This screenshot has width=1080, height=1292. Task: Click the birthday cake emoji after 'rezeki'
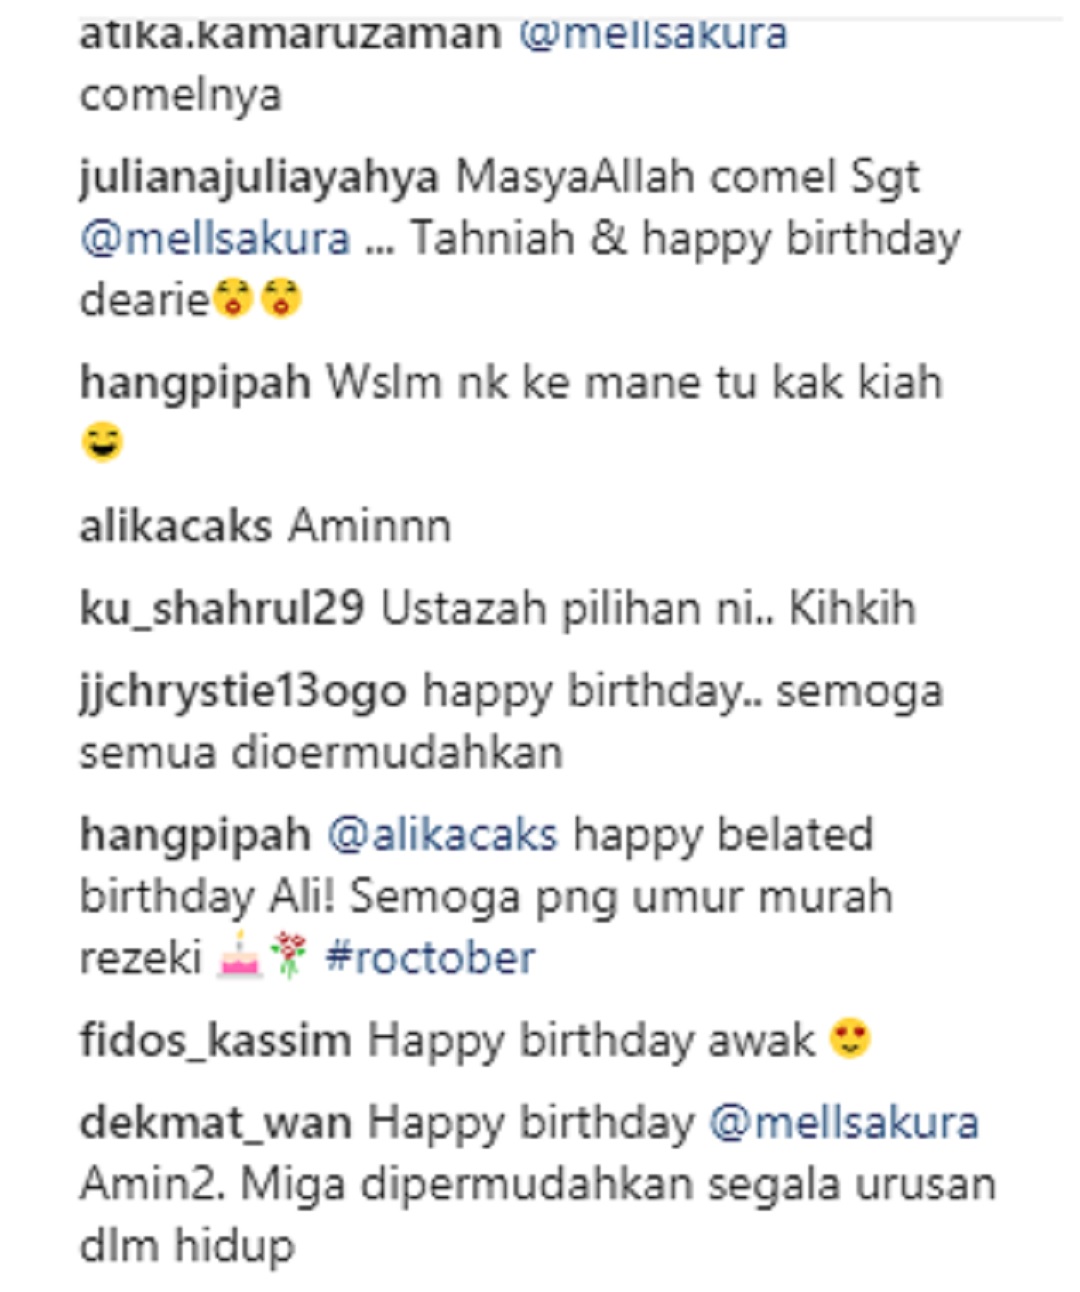click(239, 957)
